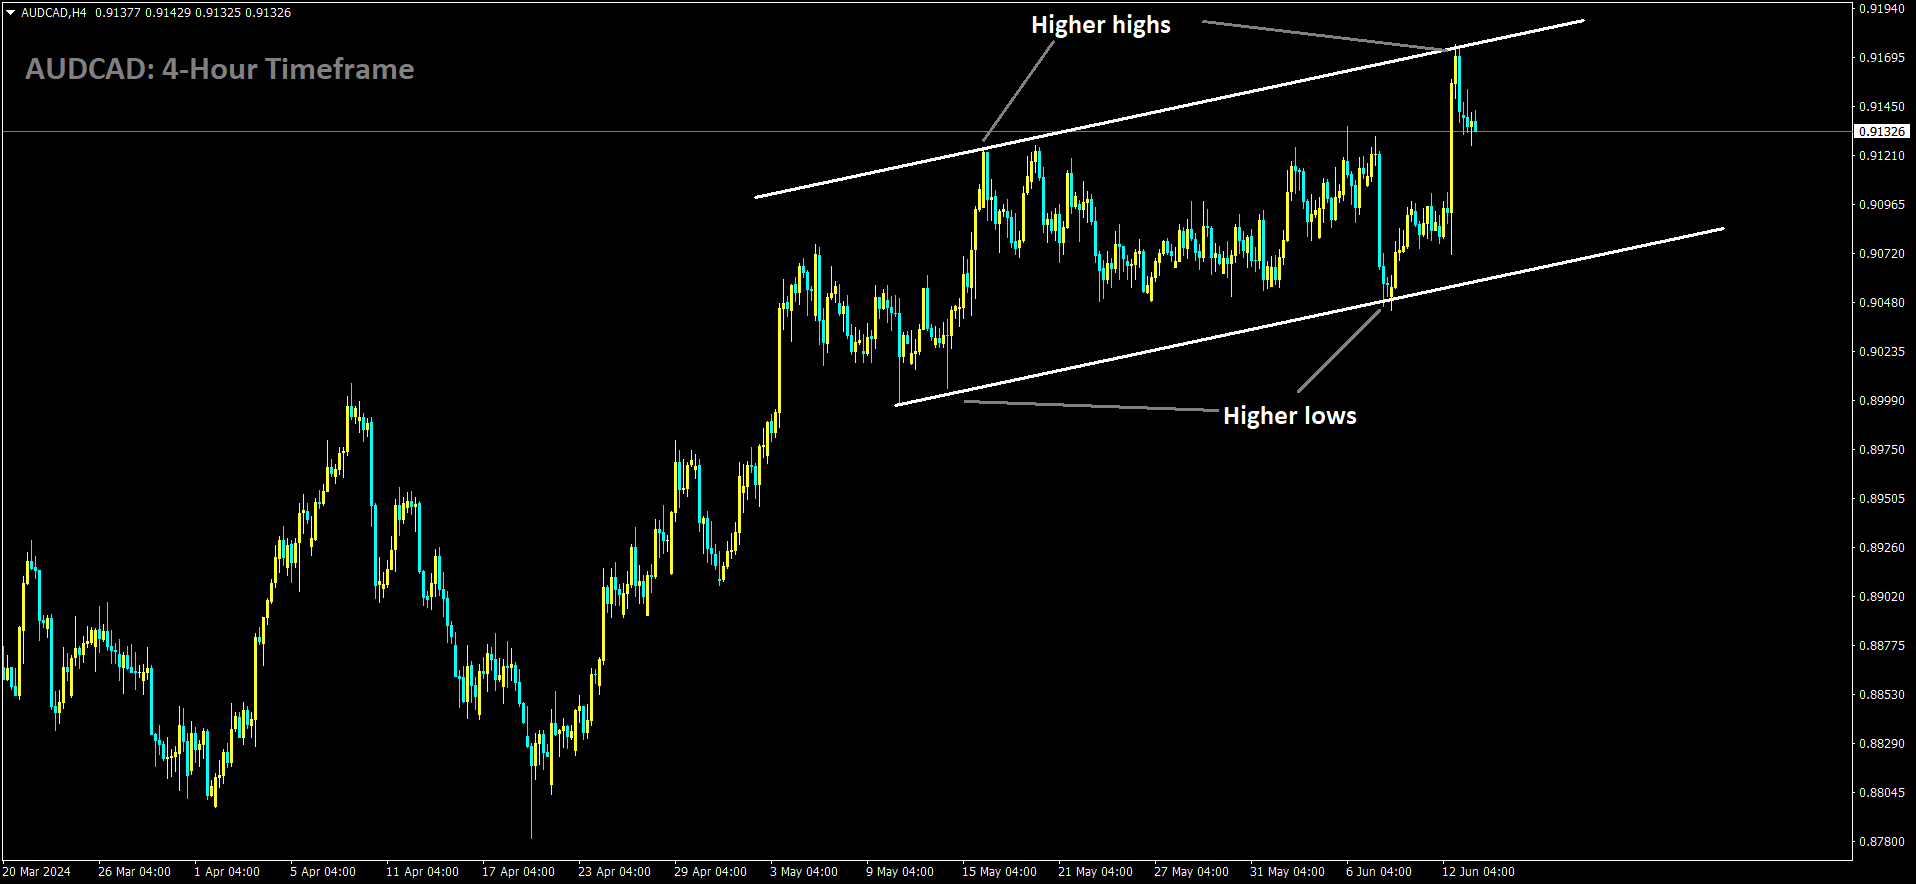Click price level 0.90720 on the axis
This screenshot has height=884, width=1916.
coord(1881,253)
